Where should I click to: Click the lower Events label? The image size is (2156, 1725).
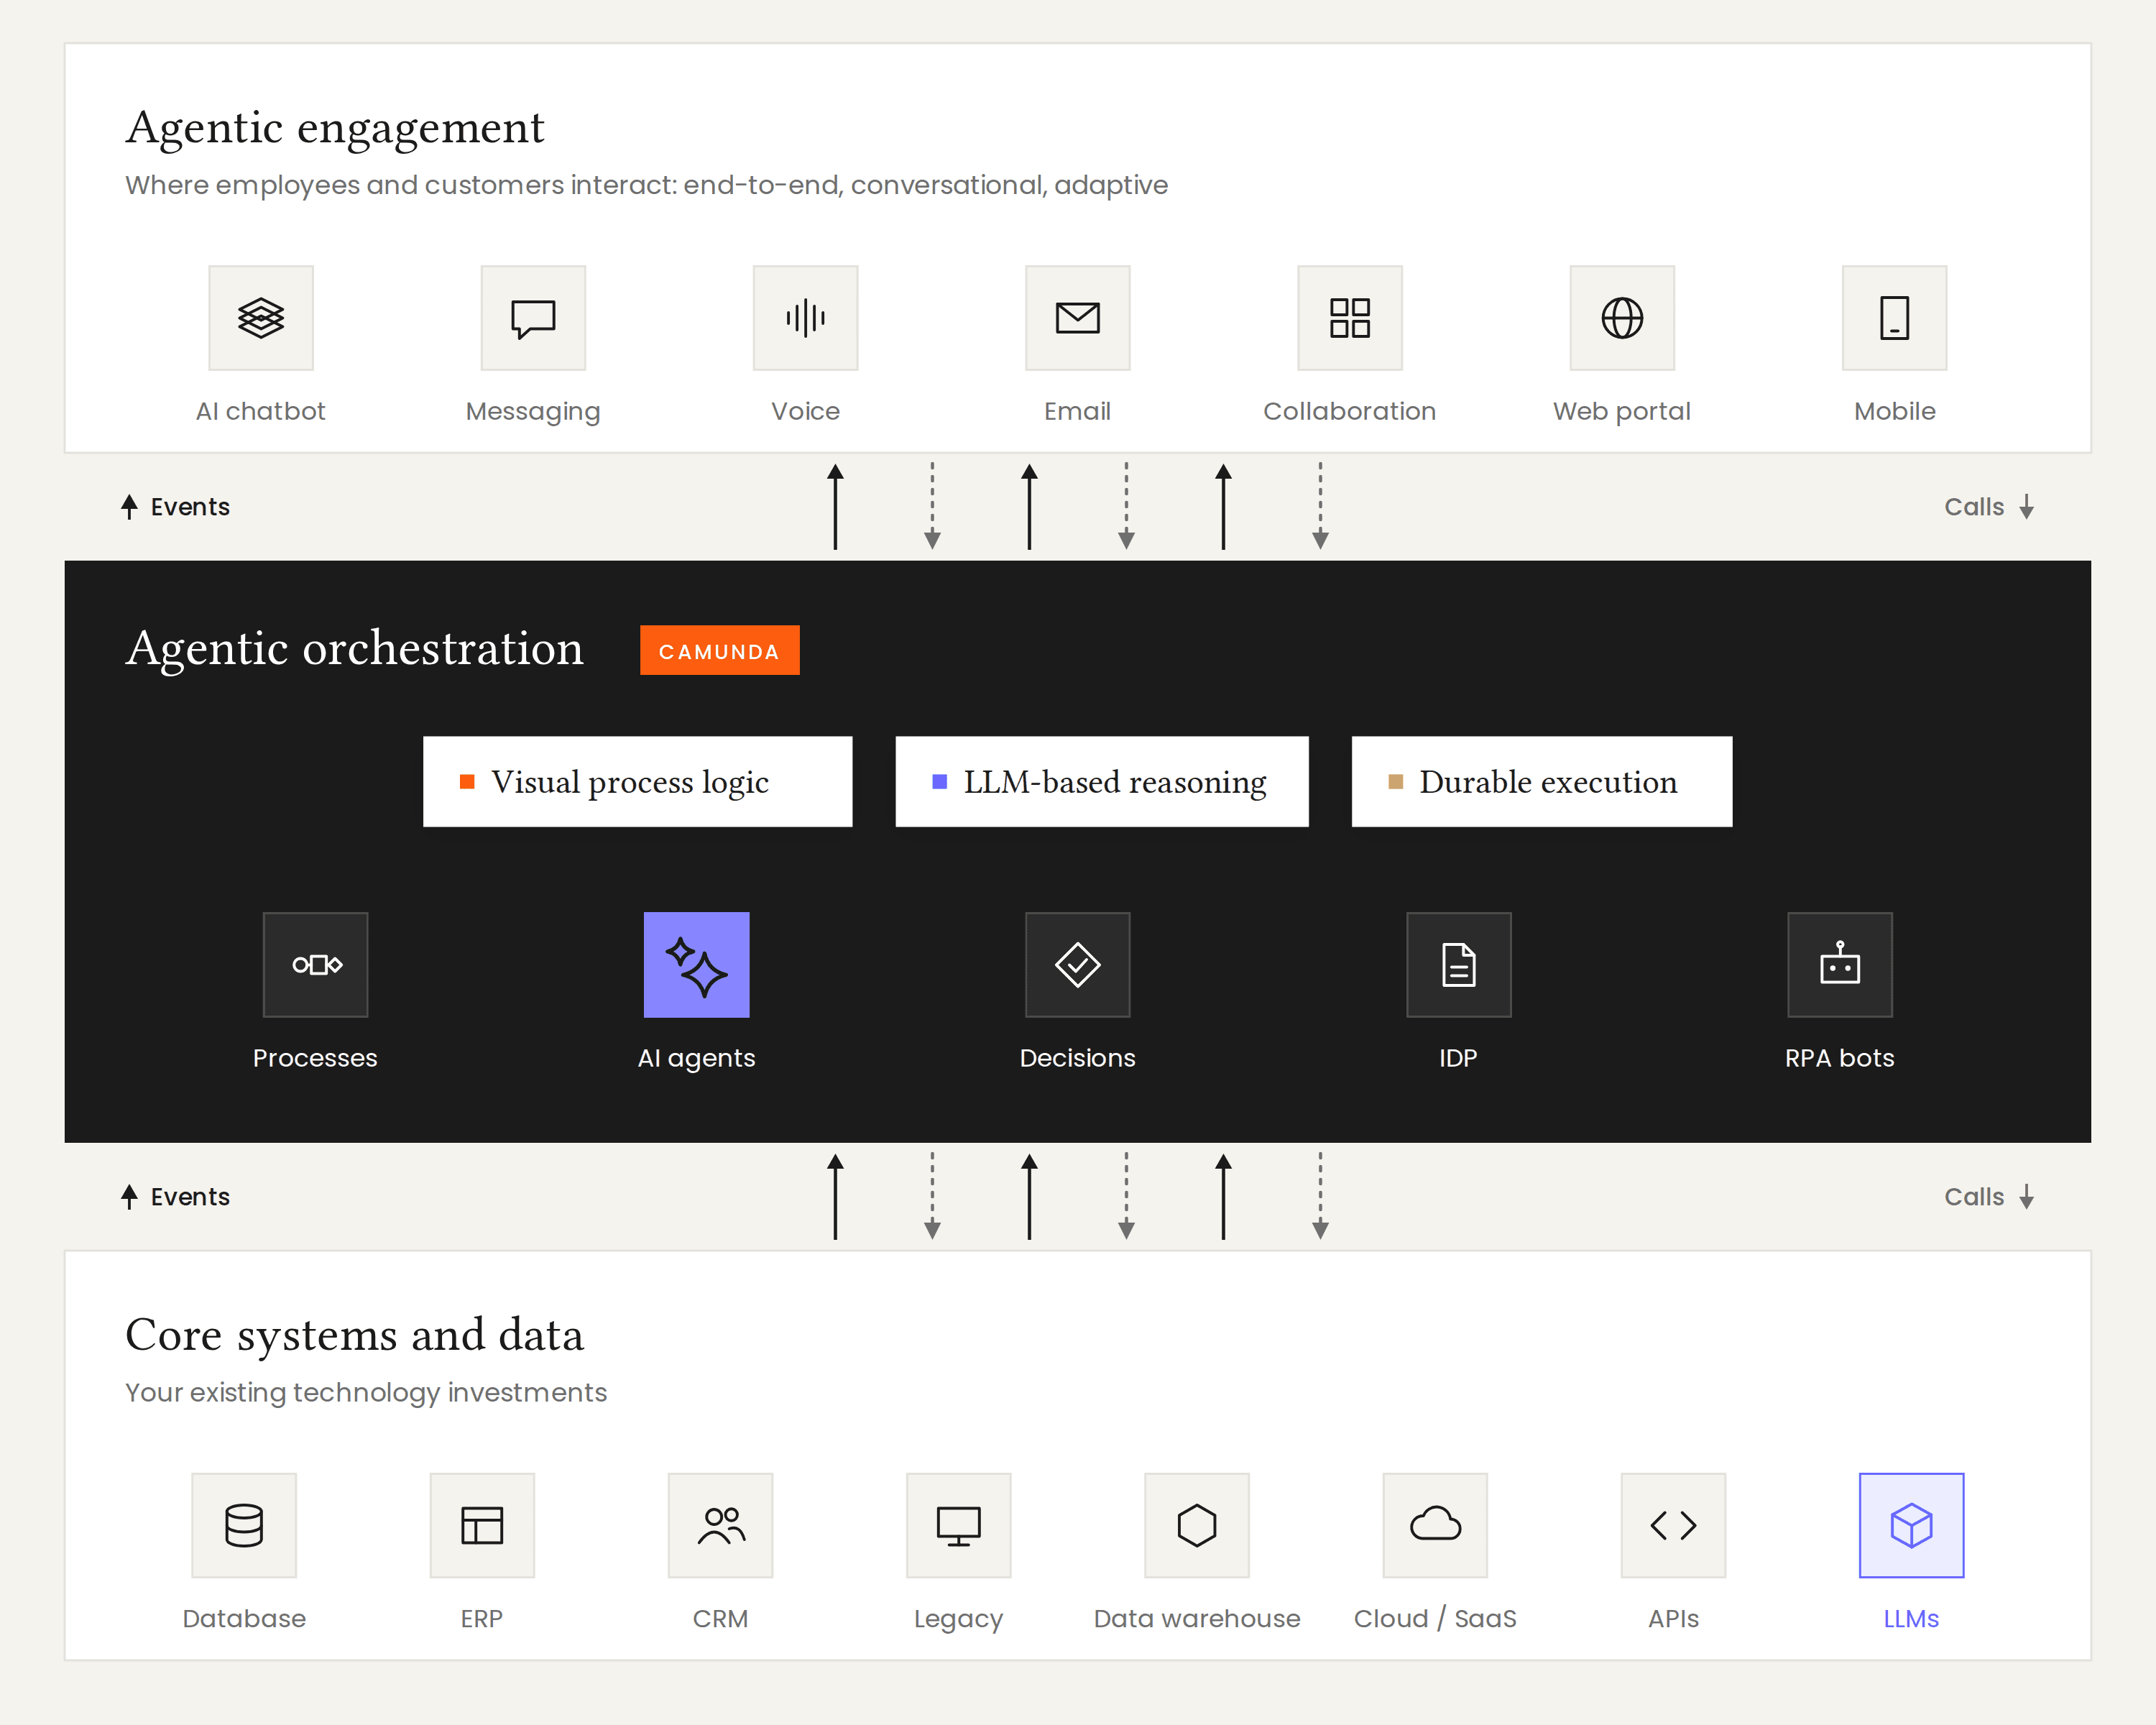[x=190, y=1197]
